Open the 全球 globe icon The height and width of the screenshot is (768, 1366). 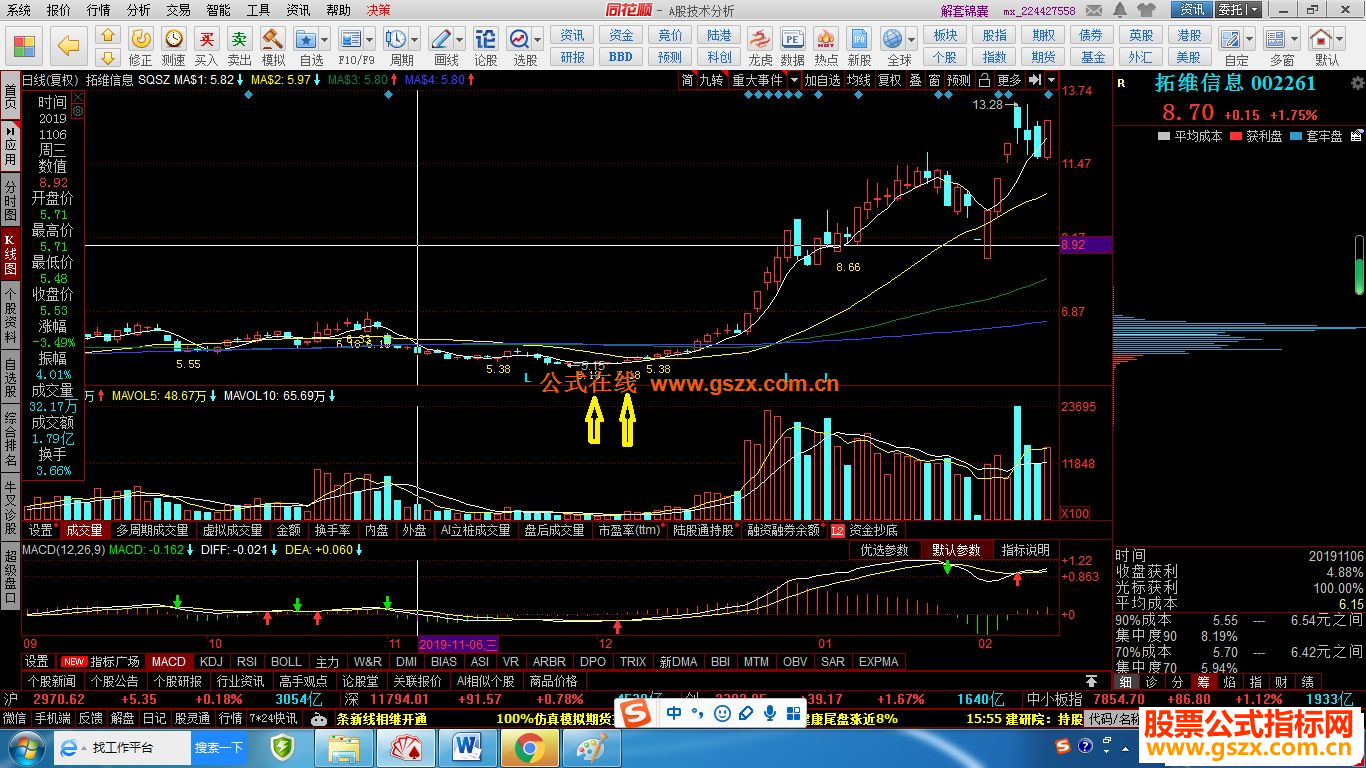click(x=892, y=39)
